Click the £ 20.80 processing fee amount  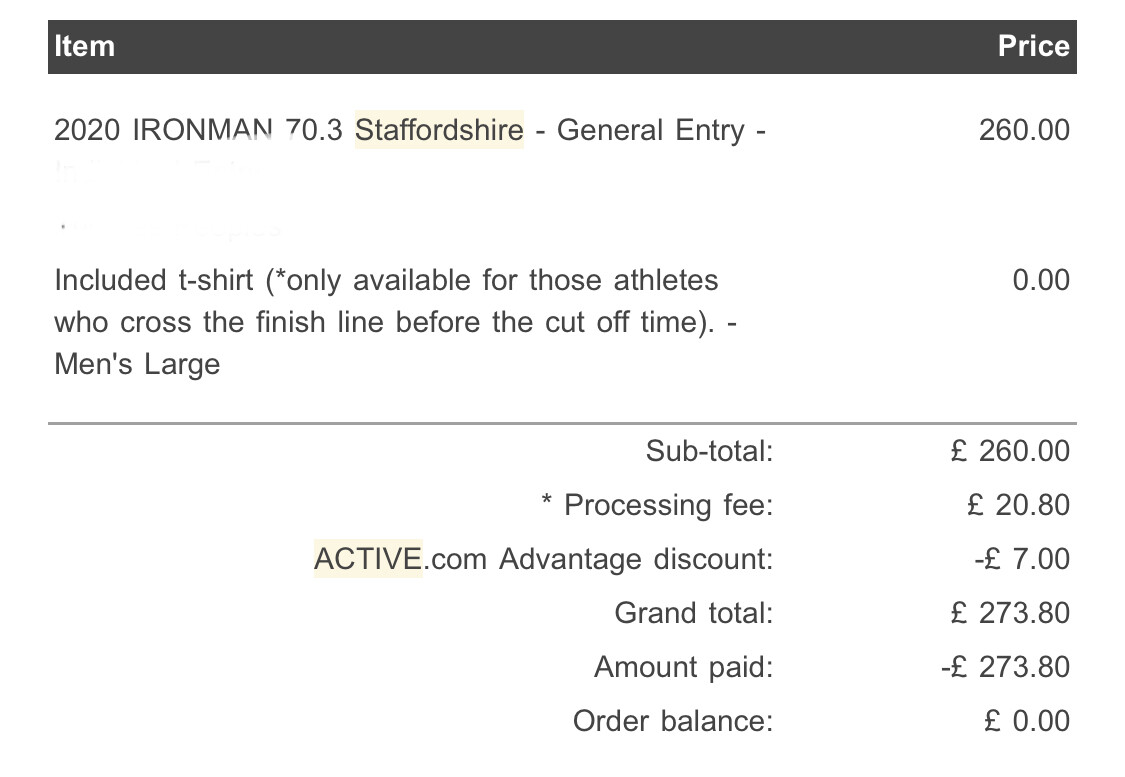[x=1018, y=505]
